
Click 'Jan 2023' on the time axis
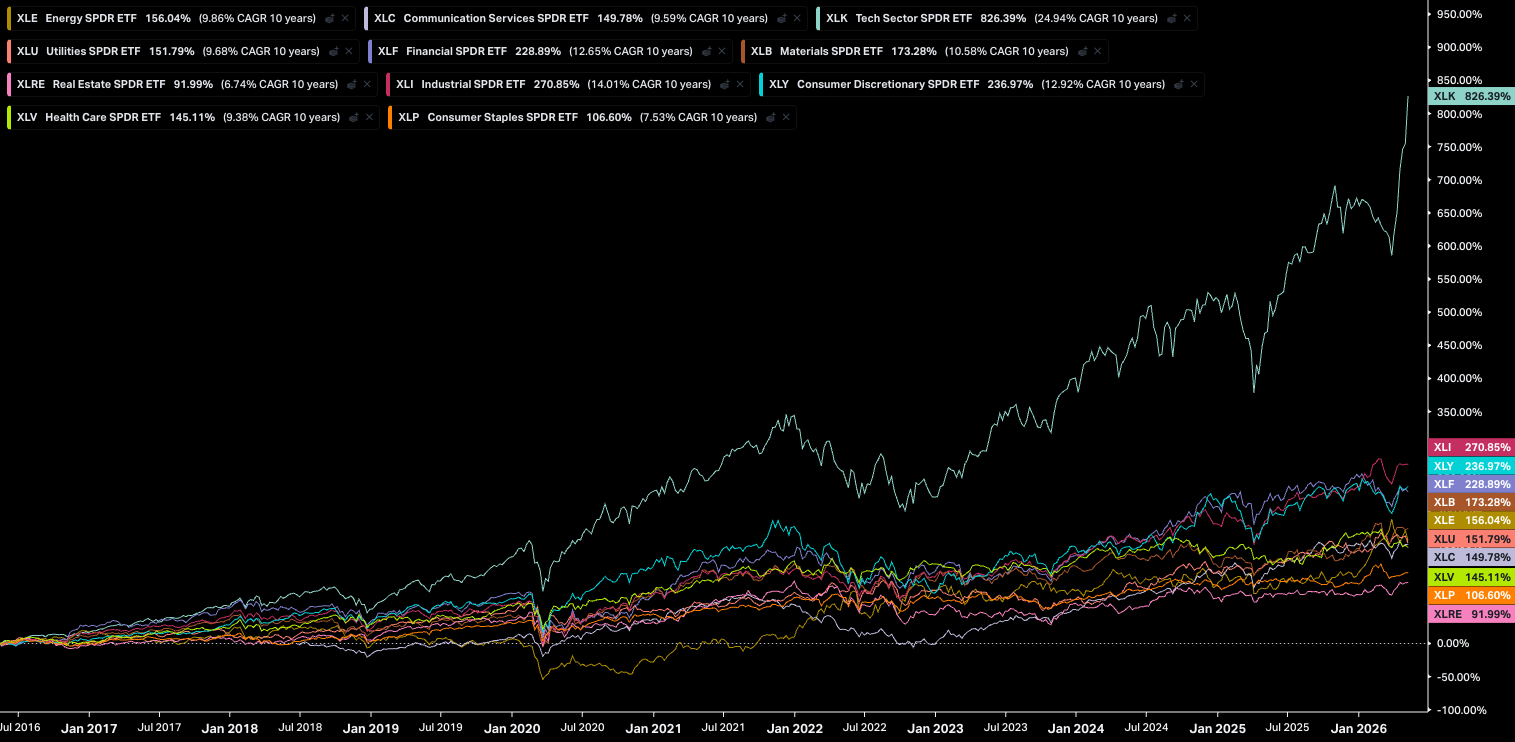pos(935,728)
